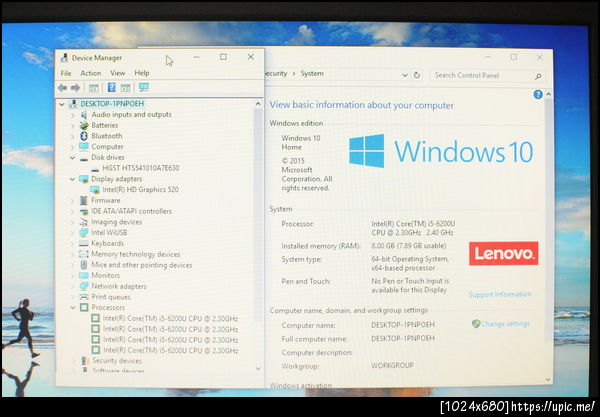600x417 pixels.
Task: Select Intel(R) HD Graphics 520 adapter
Action: [x=140, y=189]
